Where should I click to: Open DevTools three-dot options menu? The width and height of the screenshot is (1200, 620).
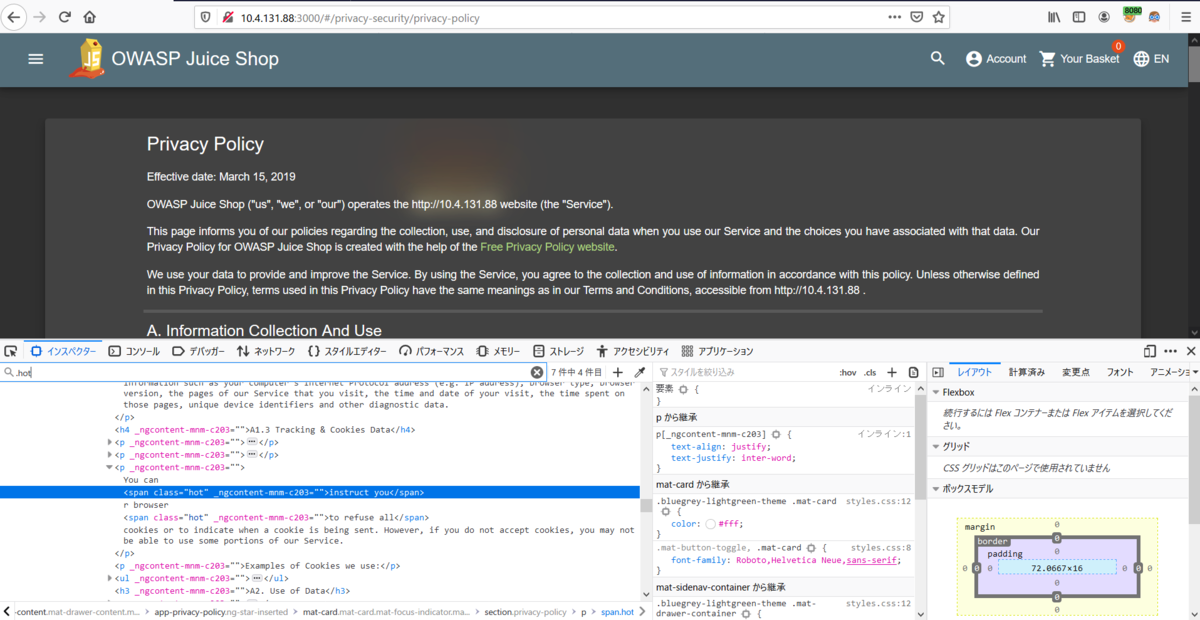1171,351
